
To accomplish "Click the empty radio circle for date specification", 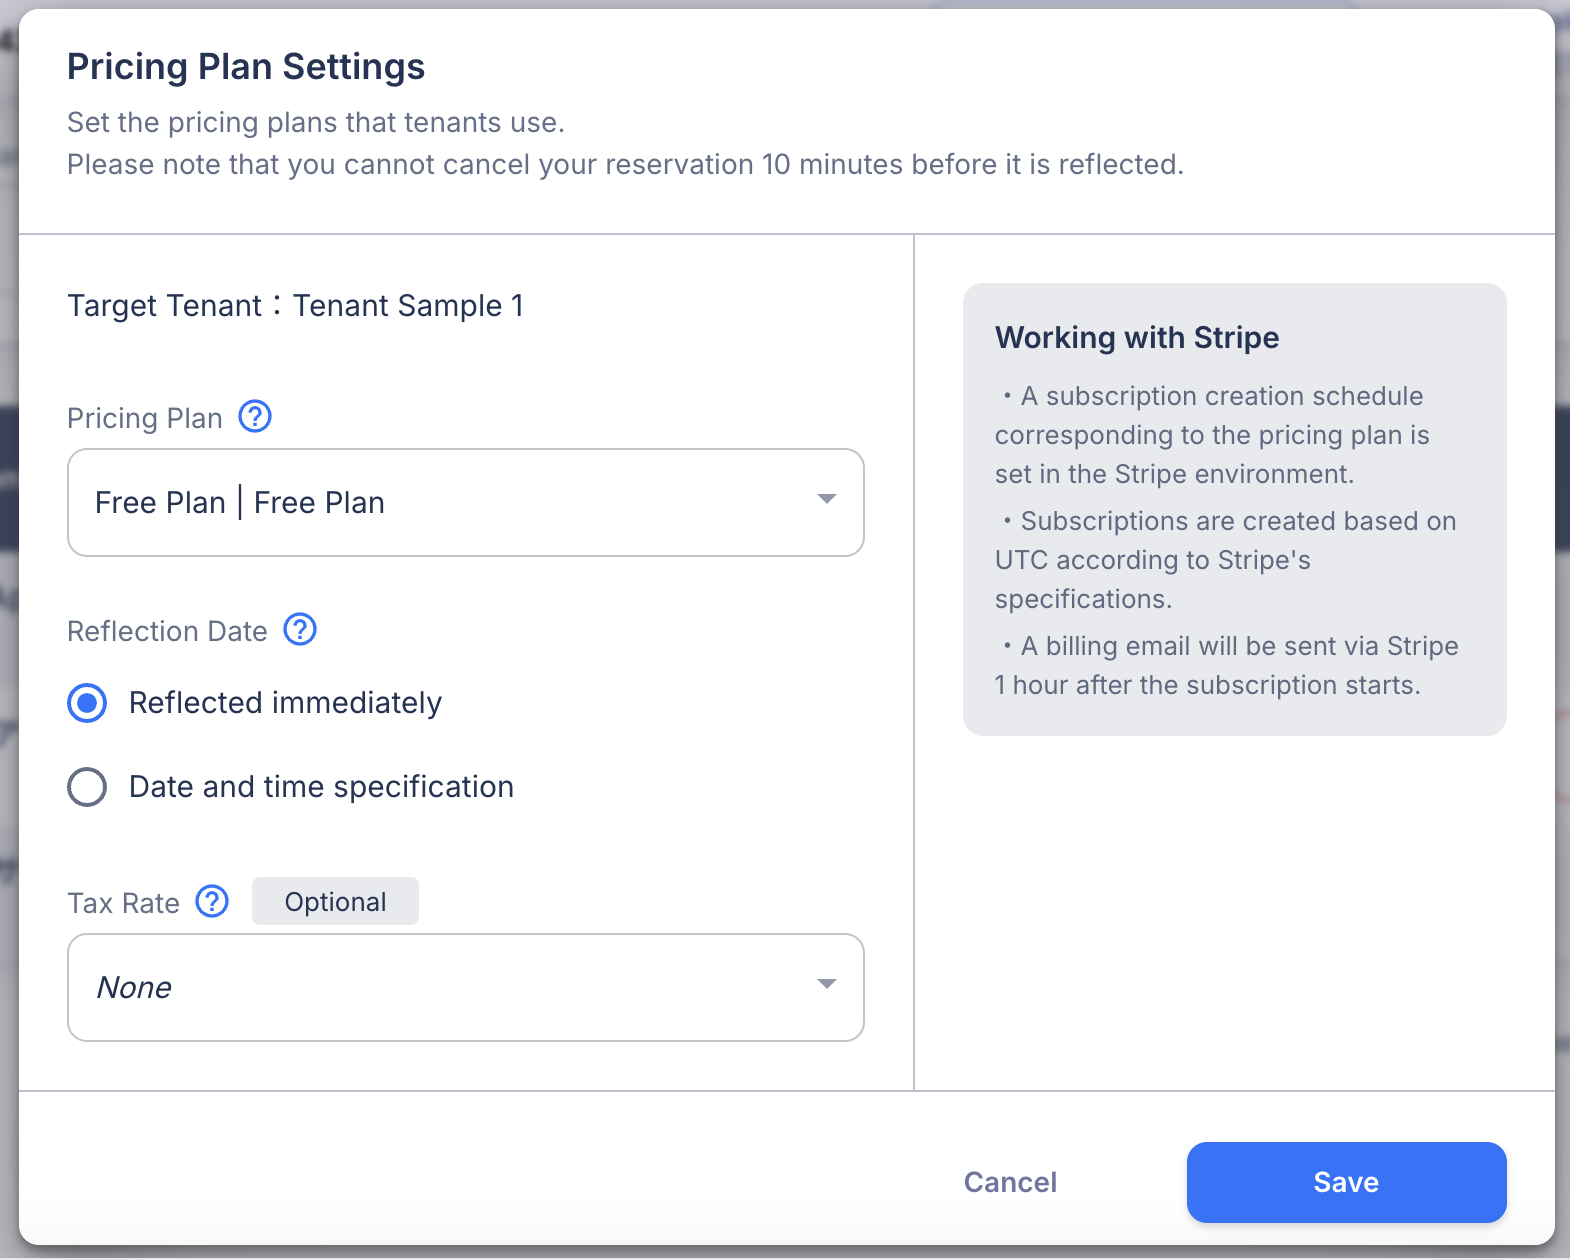I will 87,787.
